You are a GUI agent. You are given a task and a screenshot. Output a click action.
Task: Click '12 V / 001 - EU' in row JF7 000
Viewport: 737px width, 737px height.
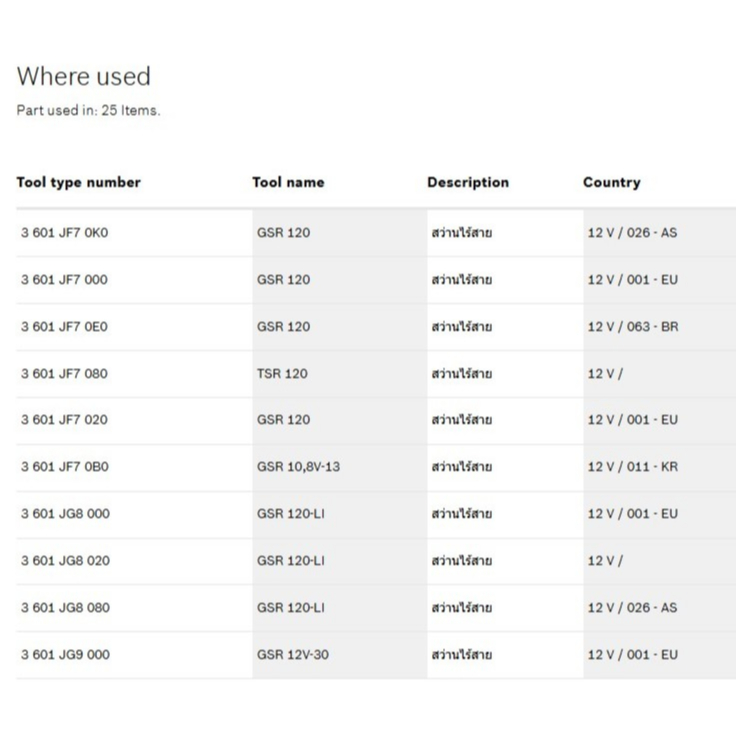pos(633,280)
